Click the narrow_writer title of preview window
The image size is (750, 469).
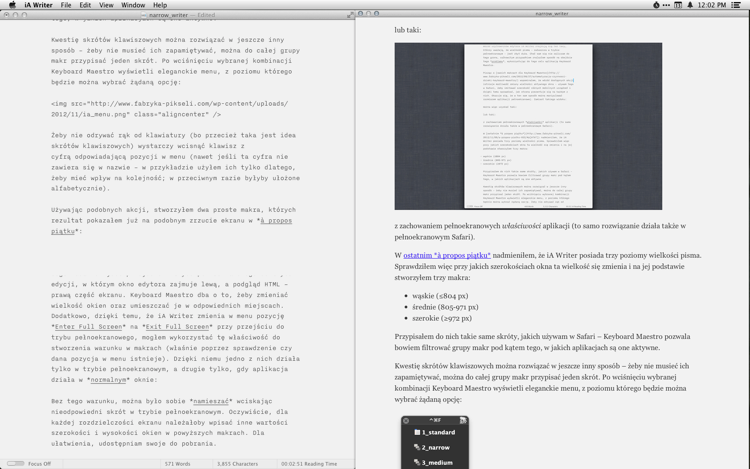coord(551,14)
